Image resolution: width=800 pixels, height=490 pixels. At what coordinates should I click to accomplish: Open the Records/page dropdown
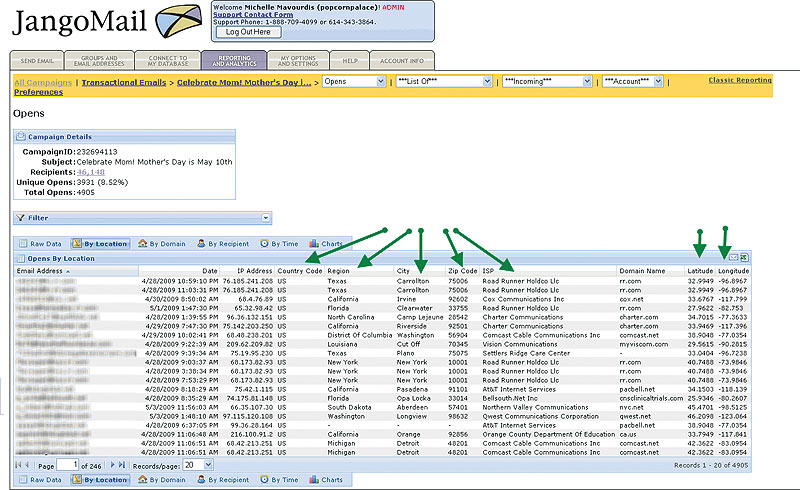197,465
